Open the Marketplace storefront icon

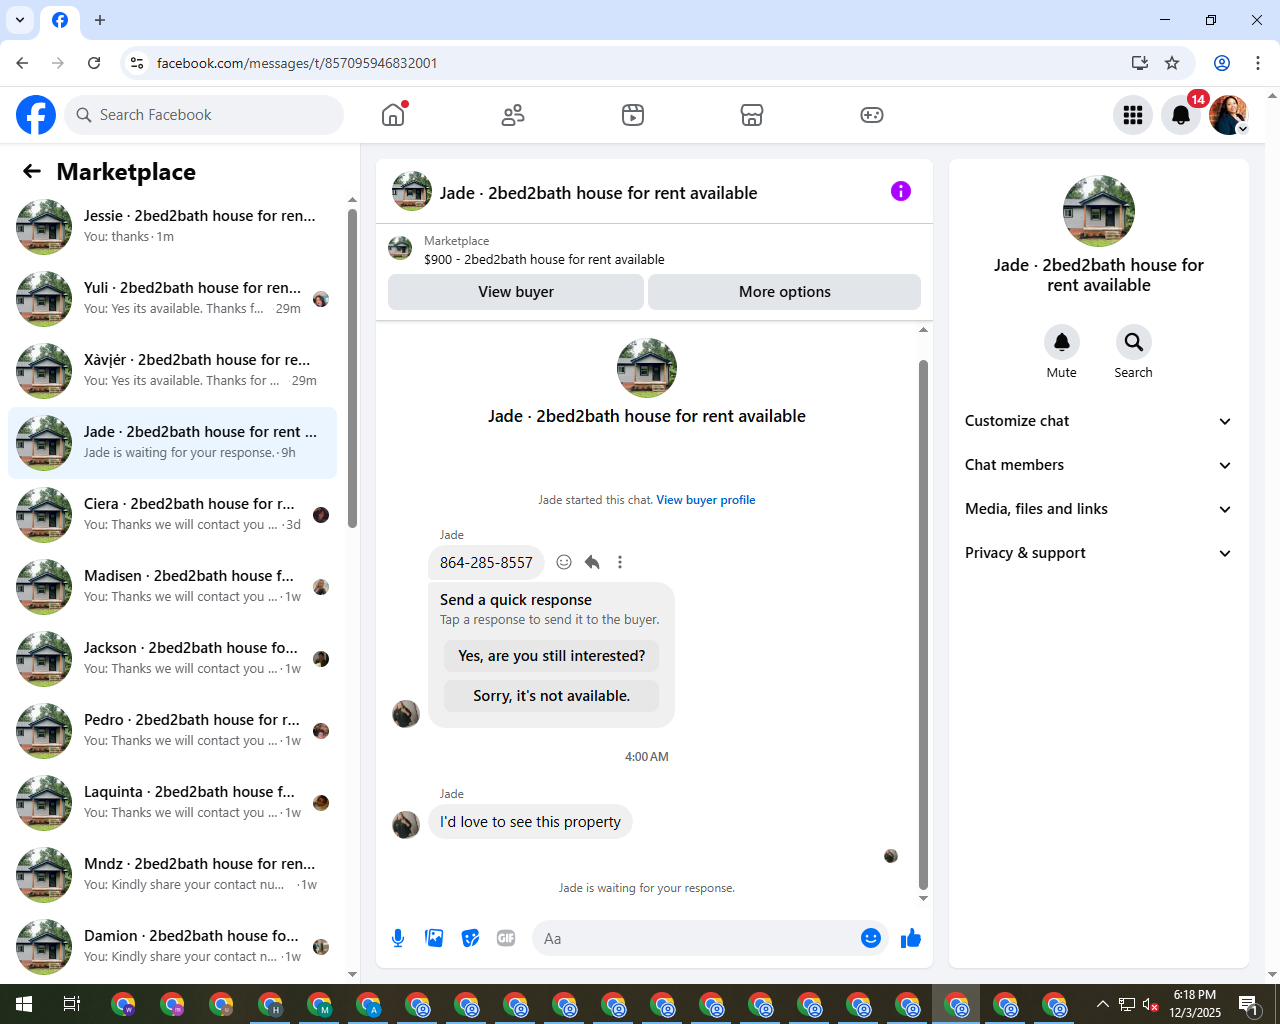pos(752,115)
